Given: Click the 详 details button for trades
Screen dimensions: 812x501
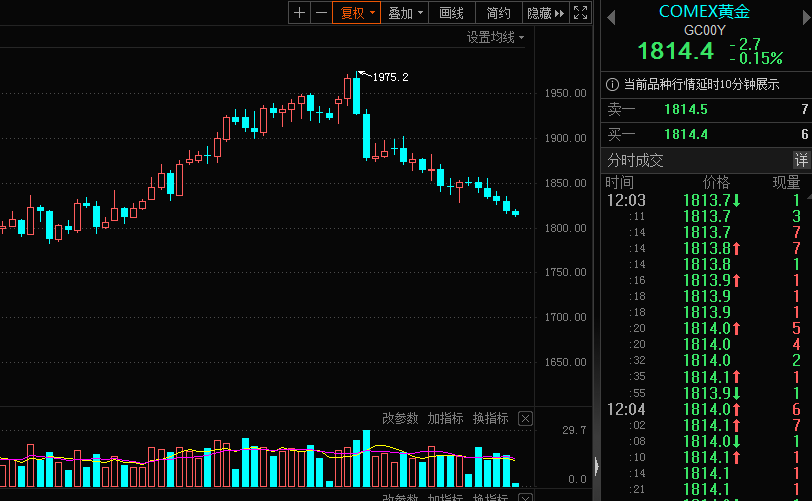Looking at the screenshot, I should coord(801,160).
